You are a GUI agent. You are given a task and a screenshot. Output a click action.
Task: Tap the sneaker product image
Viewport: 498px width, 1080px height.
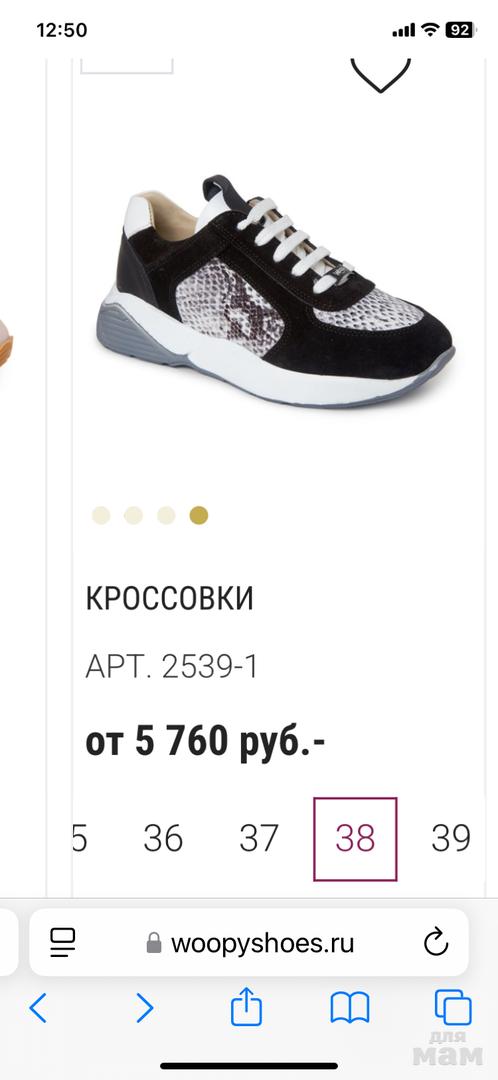point(276,291)
